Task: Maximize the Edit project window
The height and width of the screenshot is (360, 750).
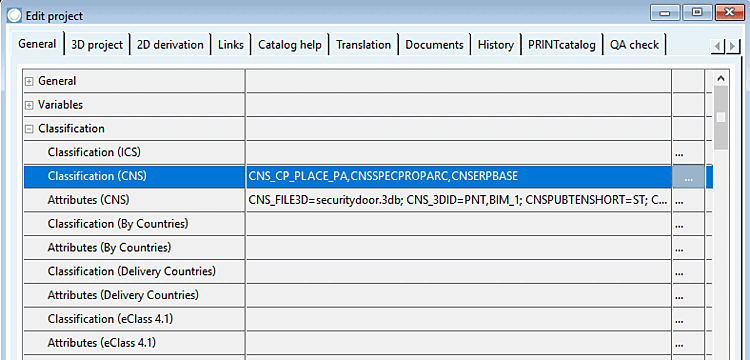Action: point(697,13)
